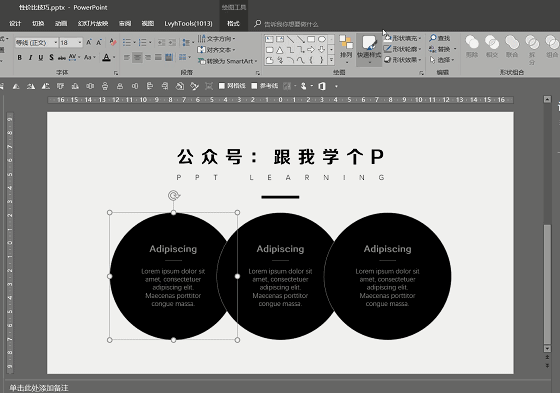Expand the 形状填充 shape fill dropdown
560x393 pixels.
click(403, 38)
